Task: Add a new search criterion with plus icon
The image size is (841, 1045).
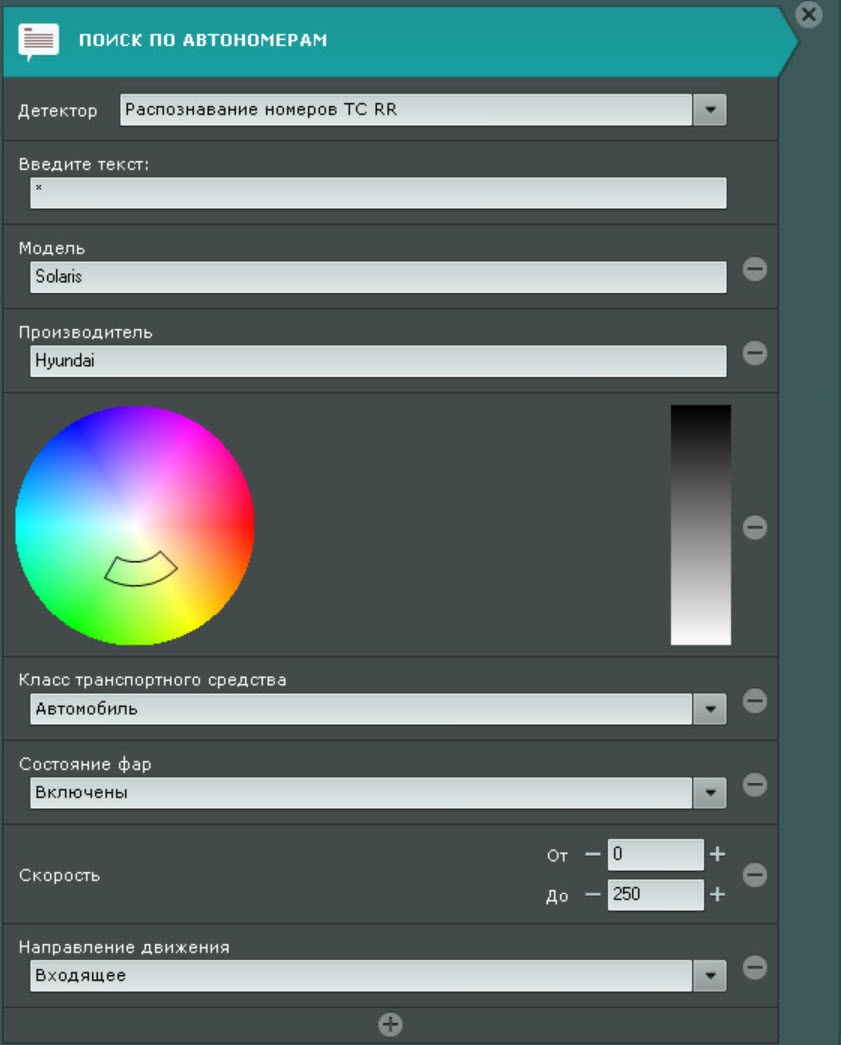Action: [390, 1025]
